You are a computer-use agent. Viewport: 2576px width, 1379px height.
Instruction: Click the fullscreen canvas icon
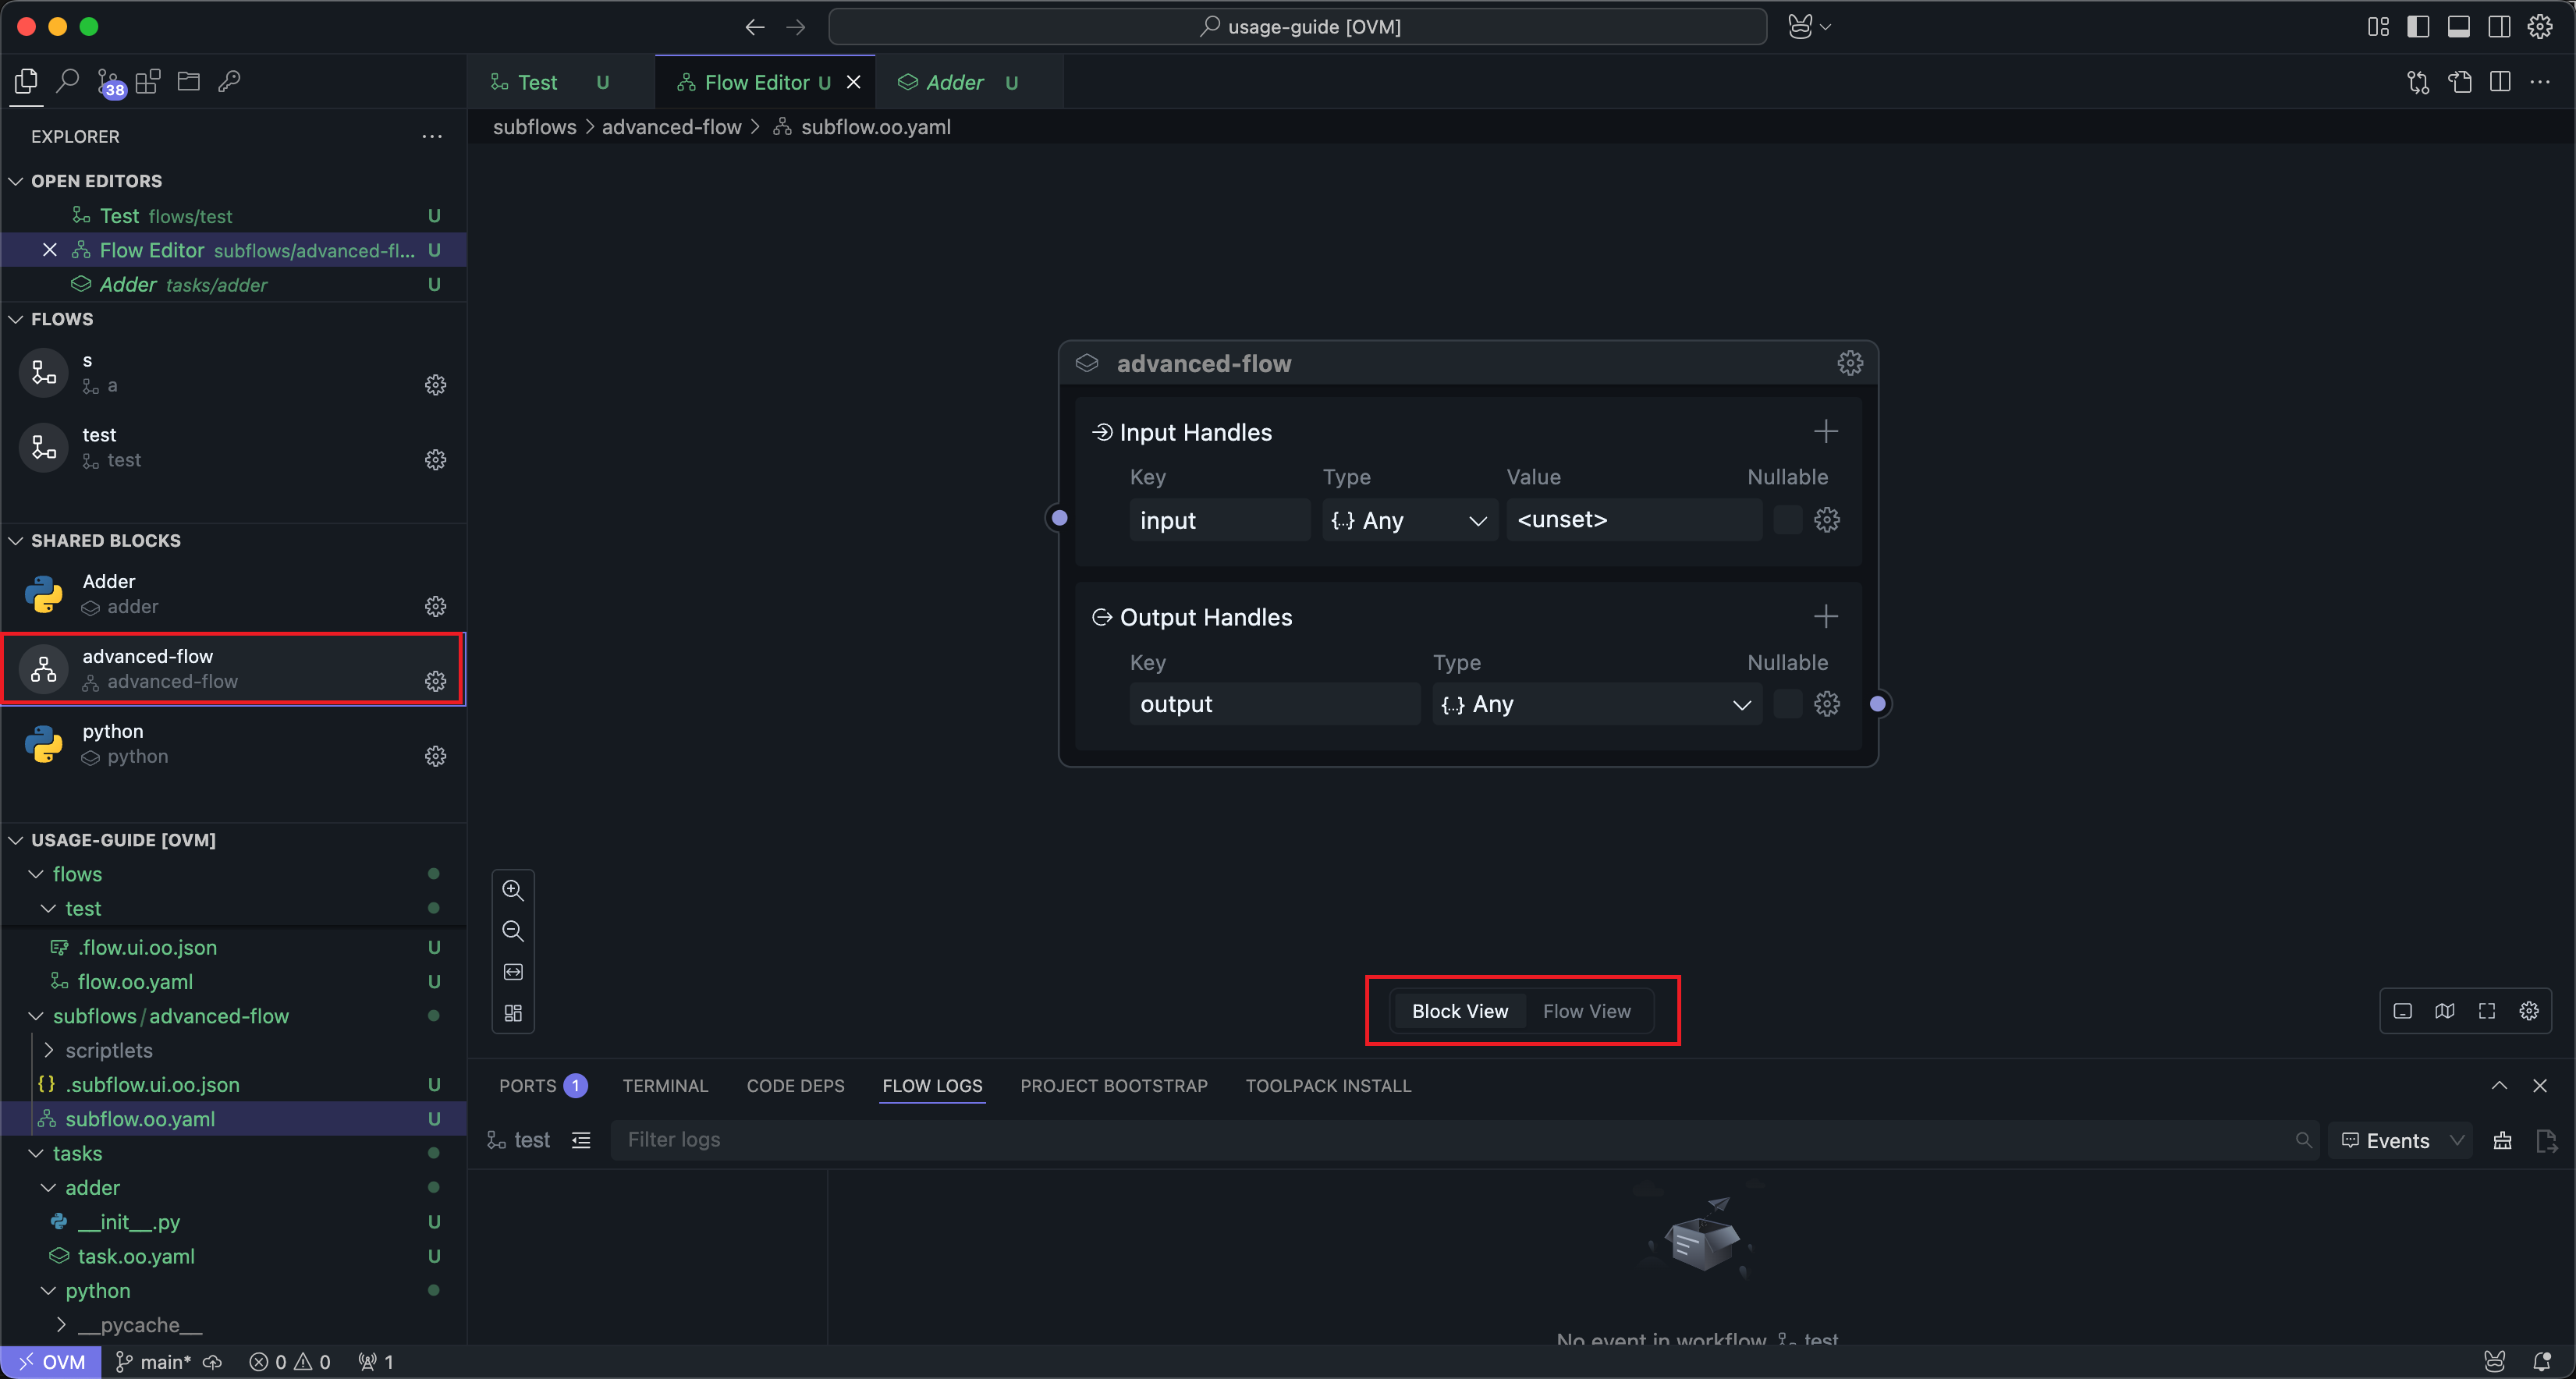2486,1011
